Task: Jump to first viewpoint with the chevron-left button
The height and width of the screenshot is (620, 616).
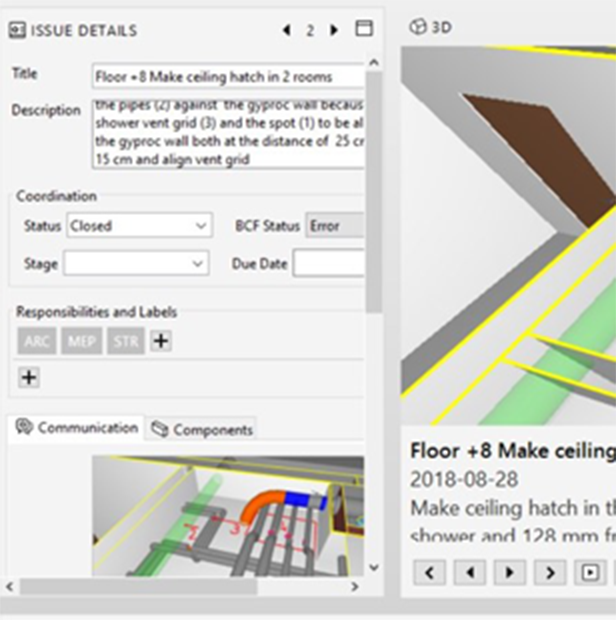Action: tap(429, 572)
